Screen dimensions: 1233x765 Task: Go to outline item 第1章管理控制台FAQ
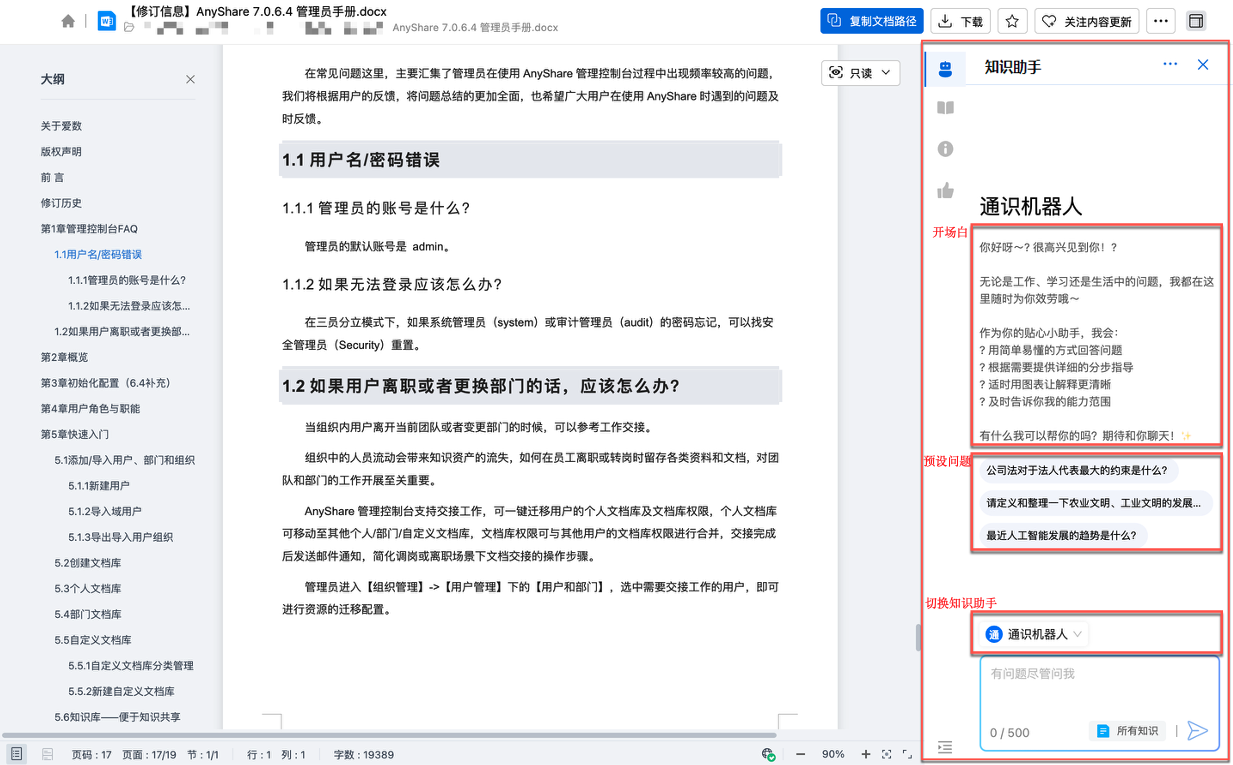click(89, 229)
